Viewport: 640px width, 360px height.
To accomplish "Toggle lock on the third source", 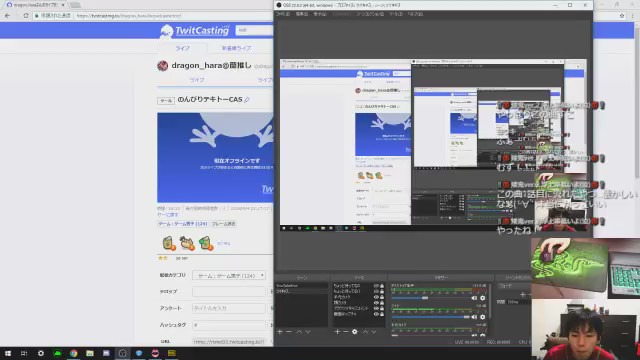I will [382, 297].
